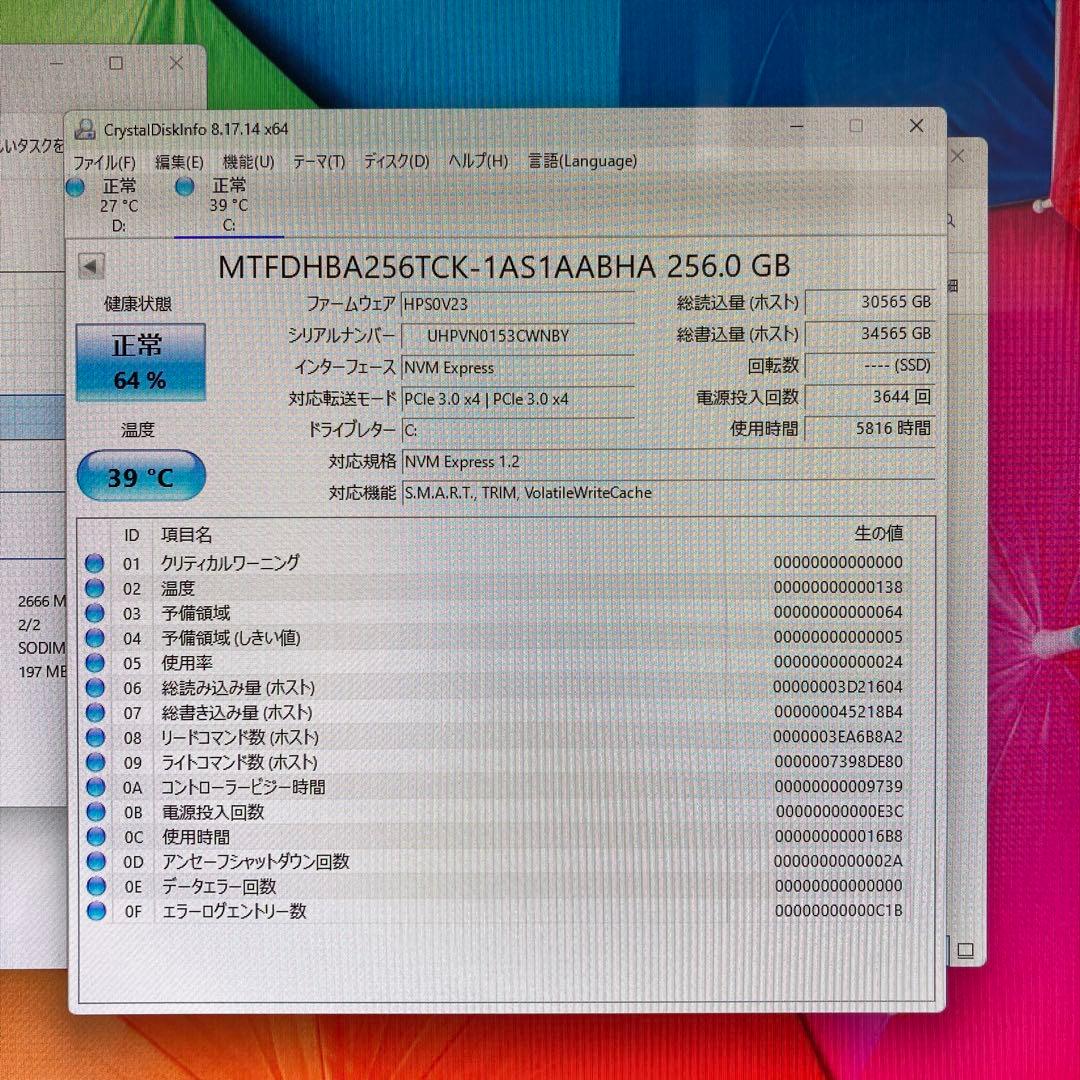Click status orb for 使用率 row
This screenshot has width=1080, height=1080.
(x=95, y=663)
